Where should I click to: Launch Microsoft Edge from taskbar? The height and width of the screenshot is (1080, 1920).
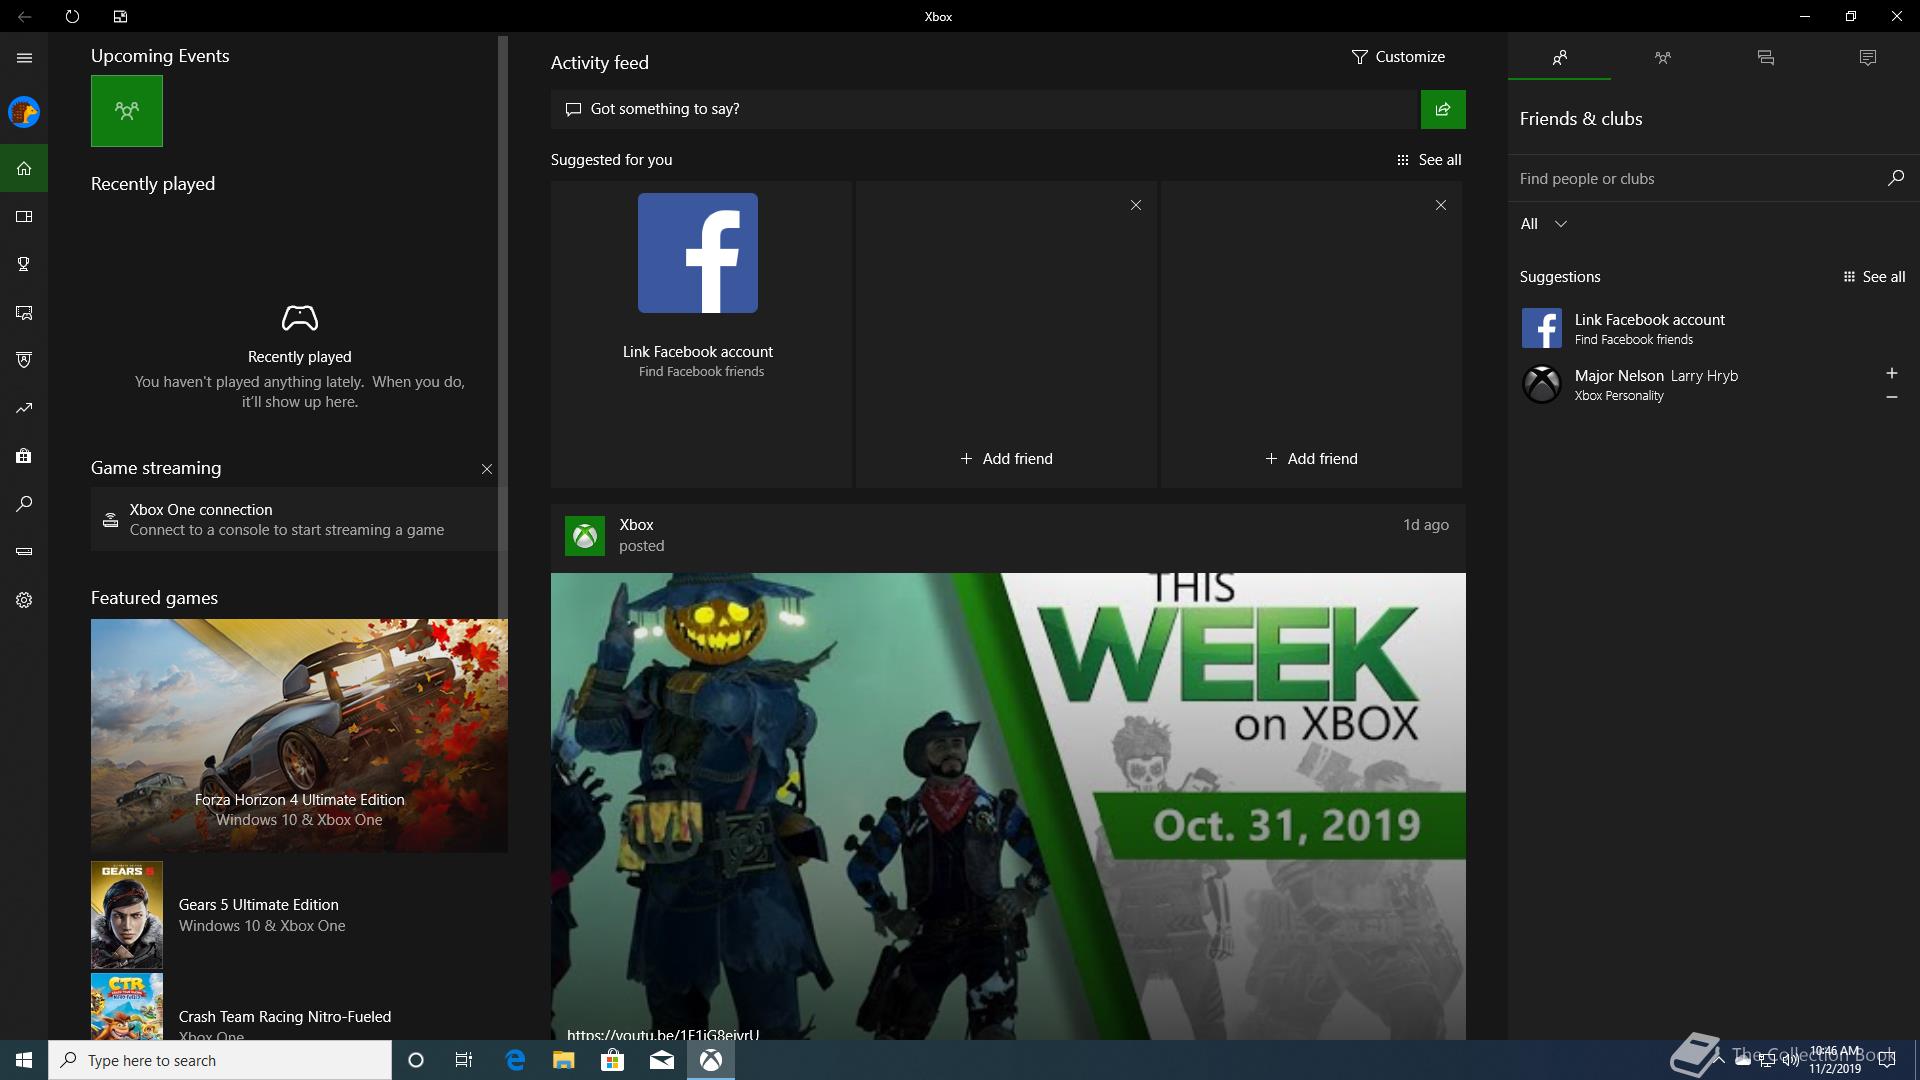coord(515,1060)
